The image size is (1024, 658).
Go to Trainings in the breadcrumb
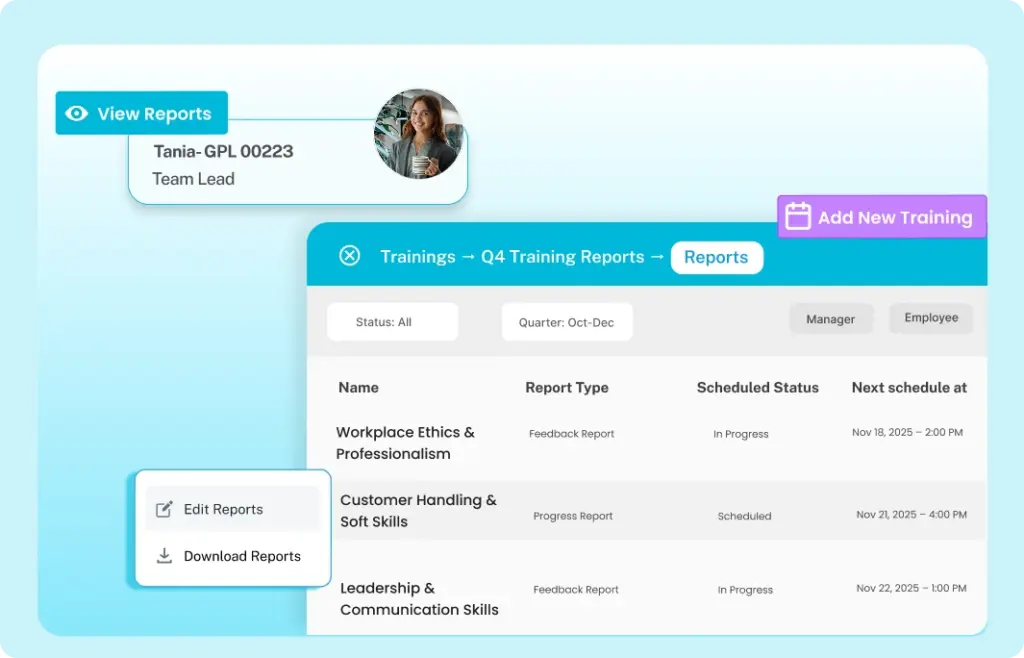[417, 257]
